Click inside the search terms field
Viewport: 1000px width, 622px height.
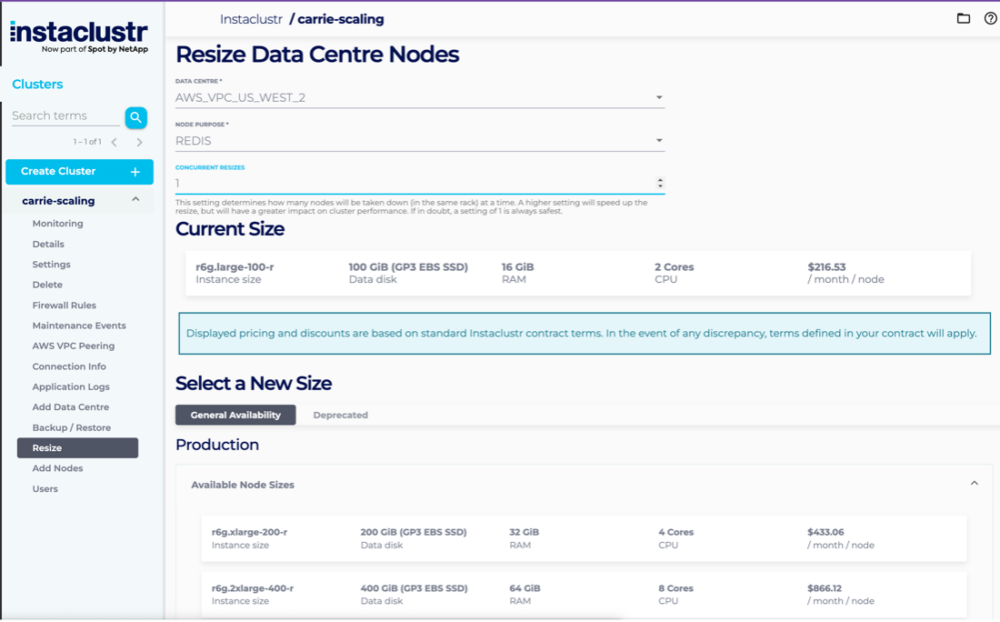click(x=60, y=117)
